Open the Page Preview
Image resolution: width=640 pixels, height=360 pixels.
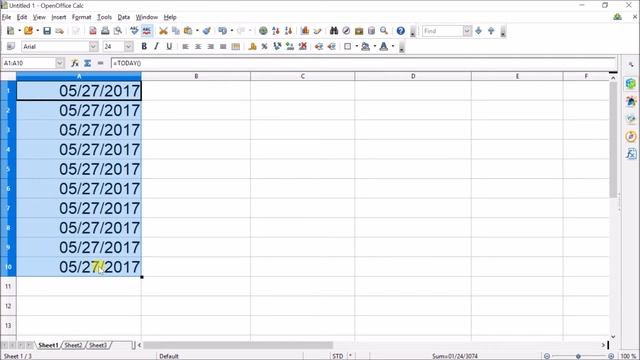tap(118, 31)
